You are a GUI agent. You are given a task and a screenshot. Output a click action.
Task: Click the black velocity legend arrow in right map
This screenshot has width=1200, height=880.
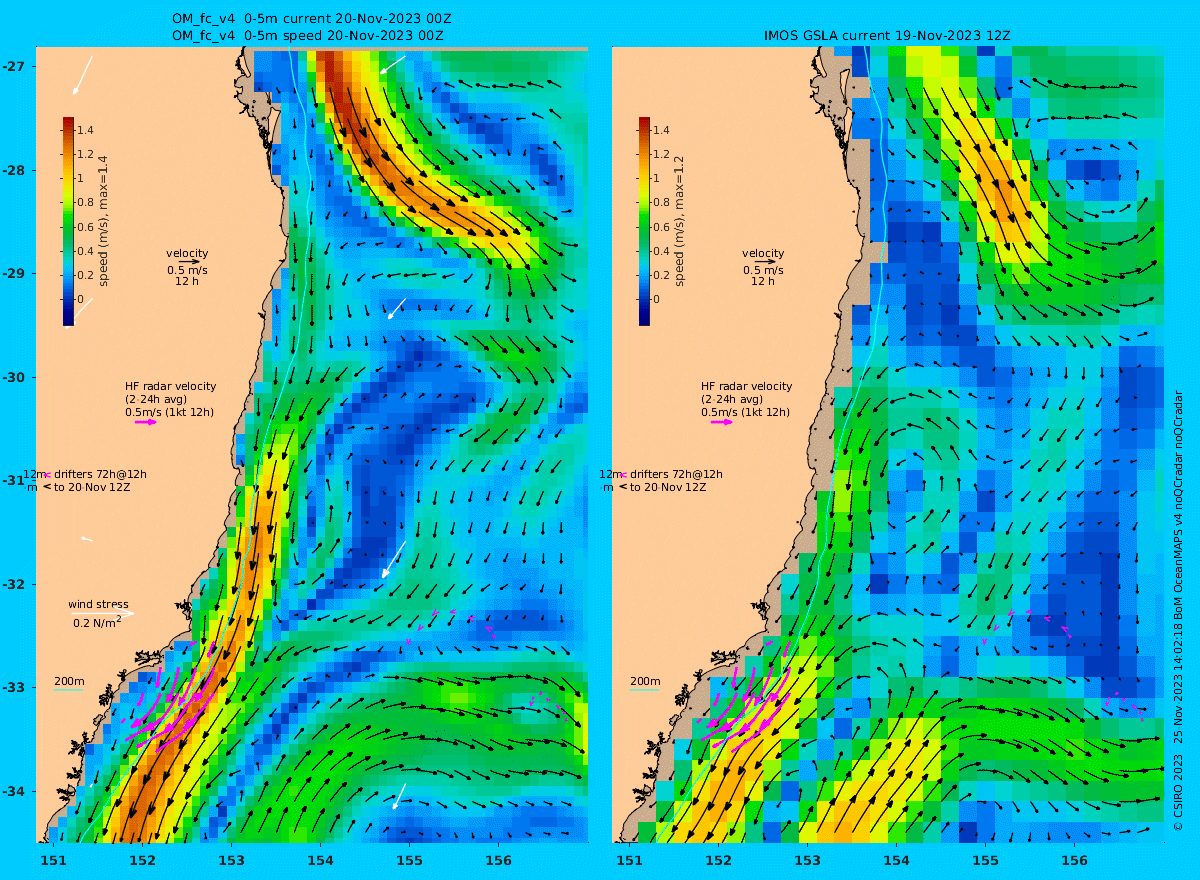click(765, 262)
